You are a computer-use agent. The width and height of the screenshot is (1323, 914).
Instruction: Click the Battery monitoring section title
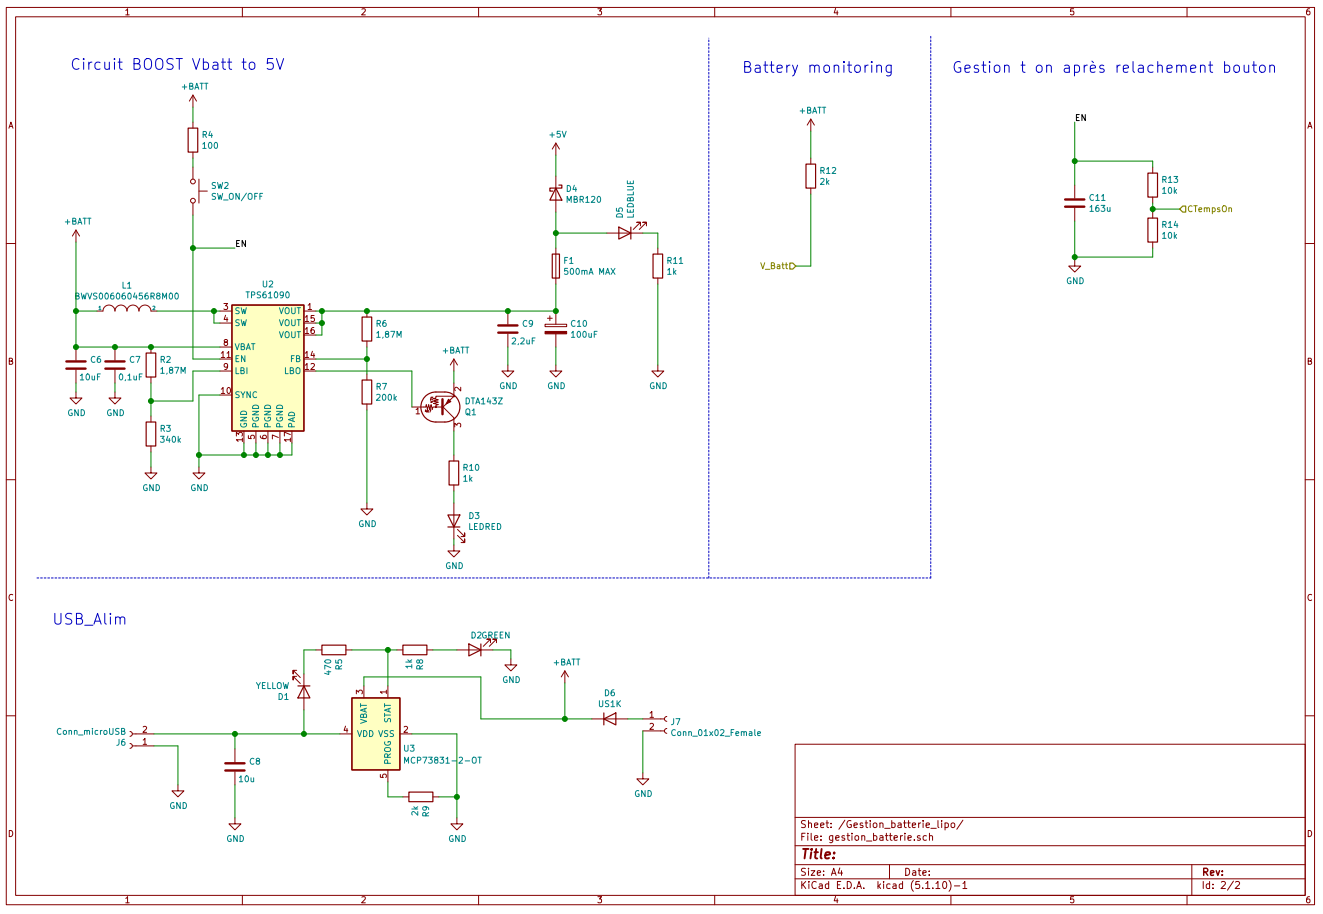[x=817, y=67]
